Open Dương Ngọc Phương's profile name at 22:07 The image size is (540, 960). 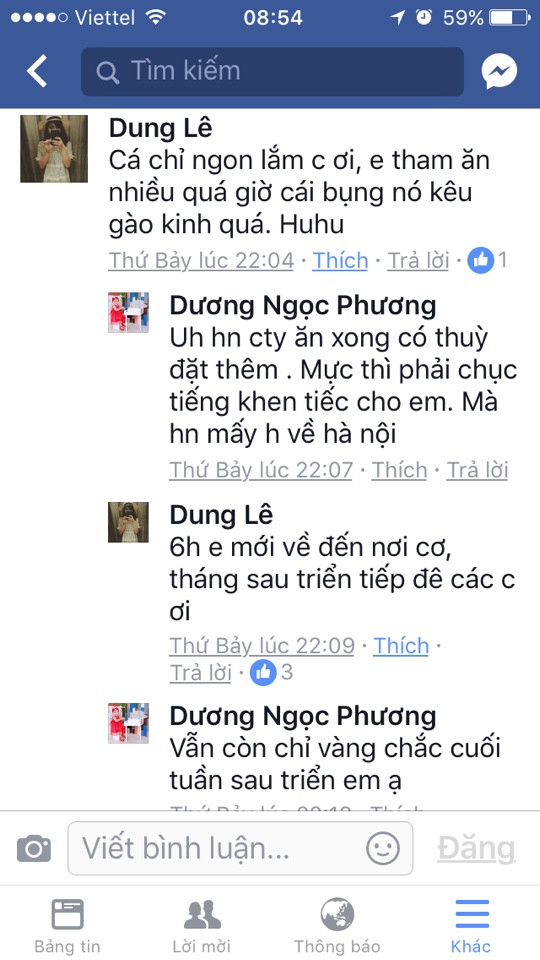coord(303,306)
